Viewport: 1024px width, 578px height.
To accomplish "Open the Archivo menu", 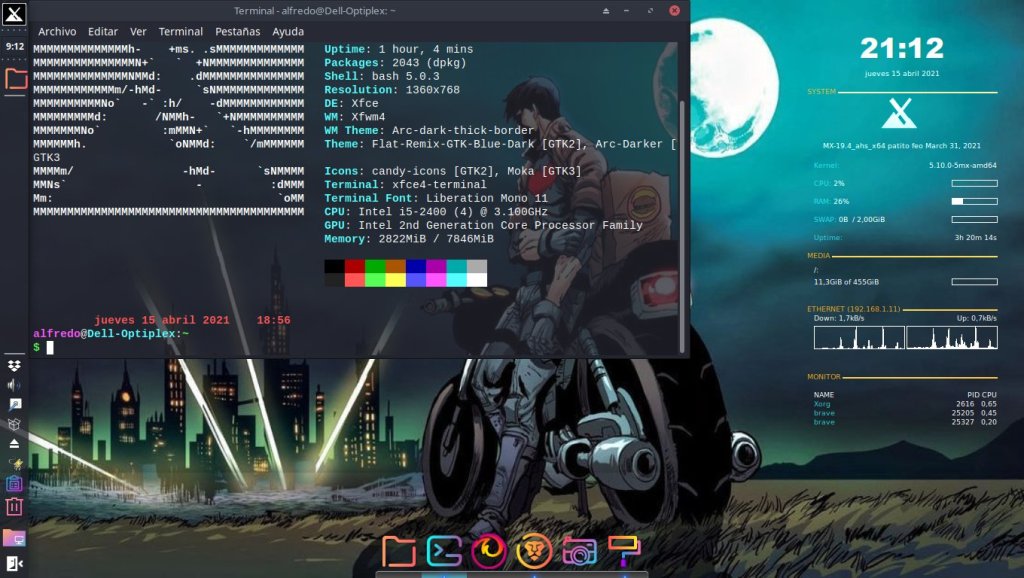I will [57, 32].
